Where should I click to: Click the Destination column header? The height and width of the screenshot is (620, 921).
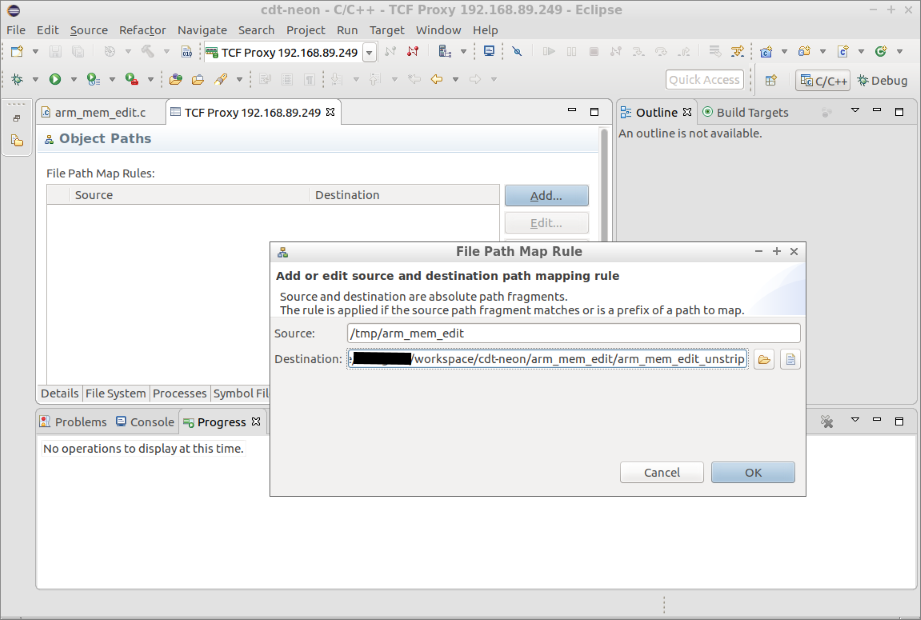(404, 195)
